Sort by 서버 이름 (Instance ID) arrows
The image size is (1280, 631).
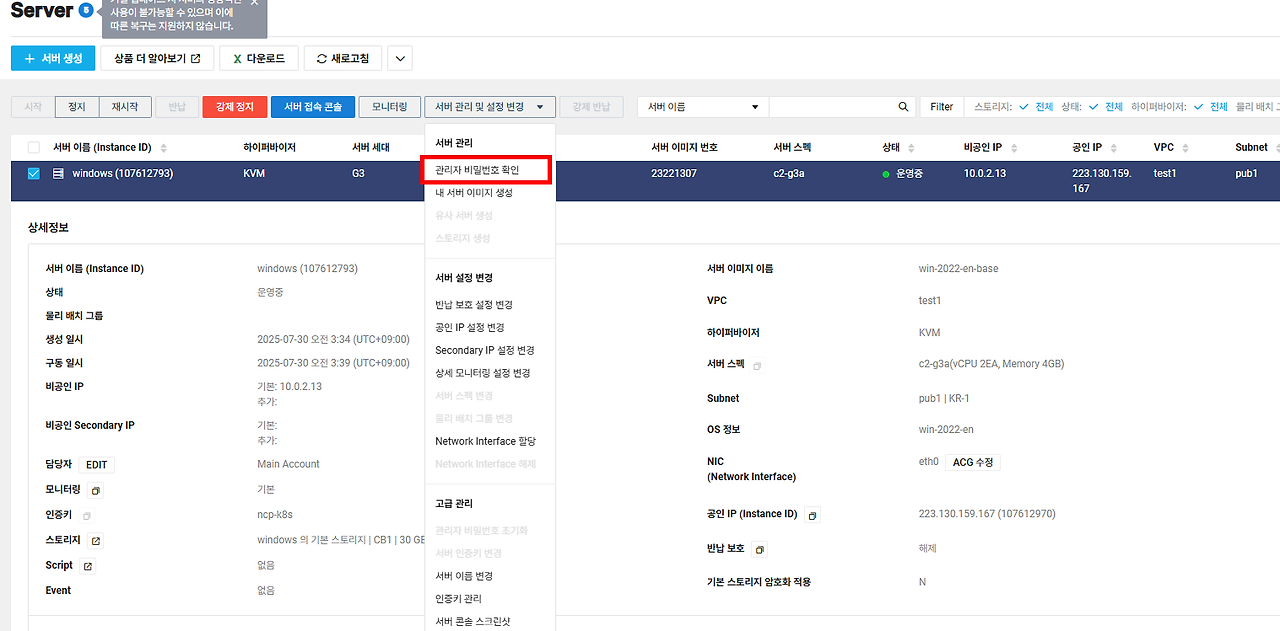(x=164, y=148)
